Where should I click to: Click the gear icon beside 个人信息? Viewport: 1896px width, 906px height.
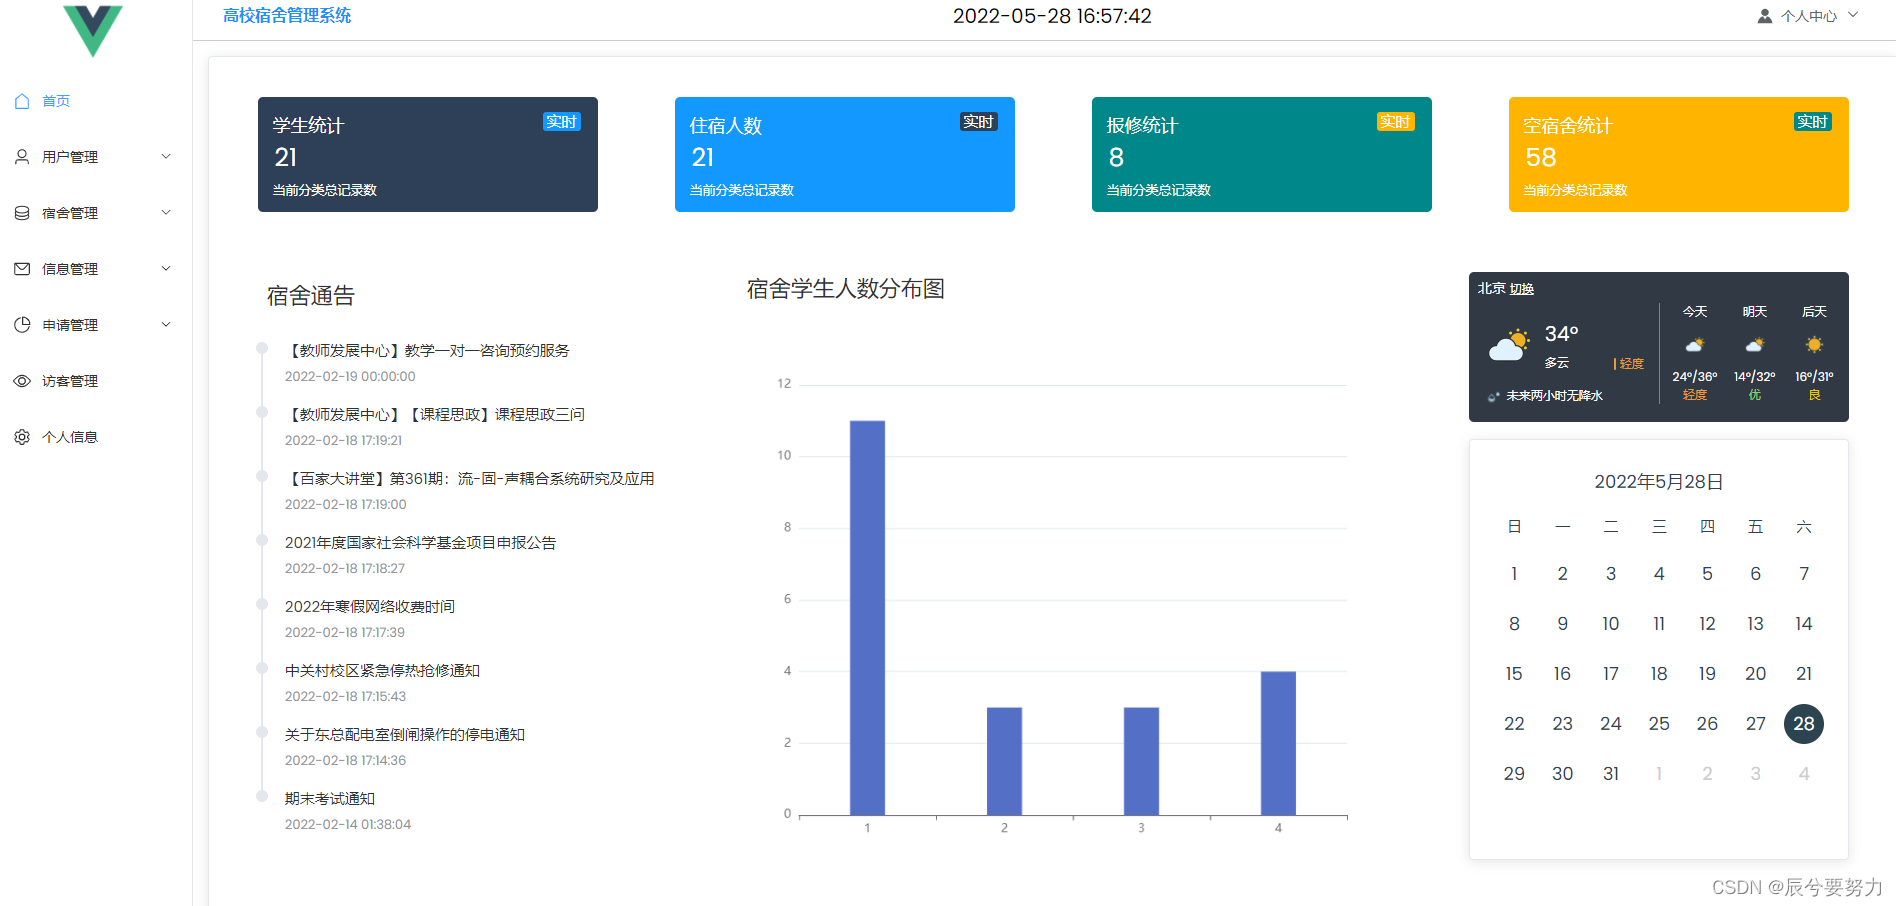coord(22,436)
